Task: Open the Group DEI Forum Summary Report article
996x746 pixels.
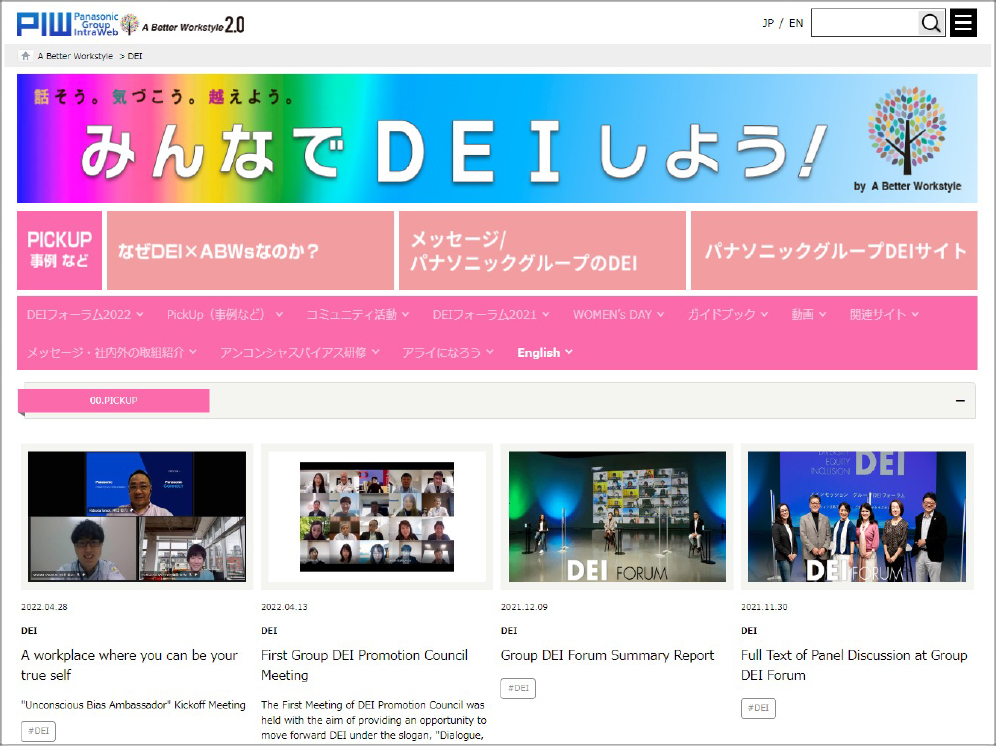Action: click(607, 655)
